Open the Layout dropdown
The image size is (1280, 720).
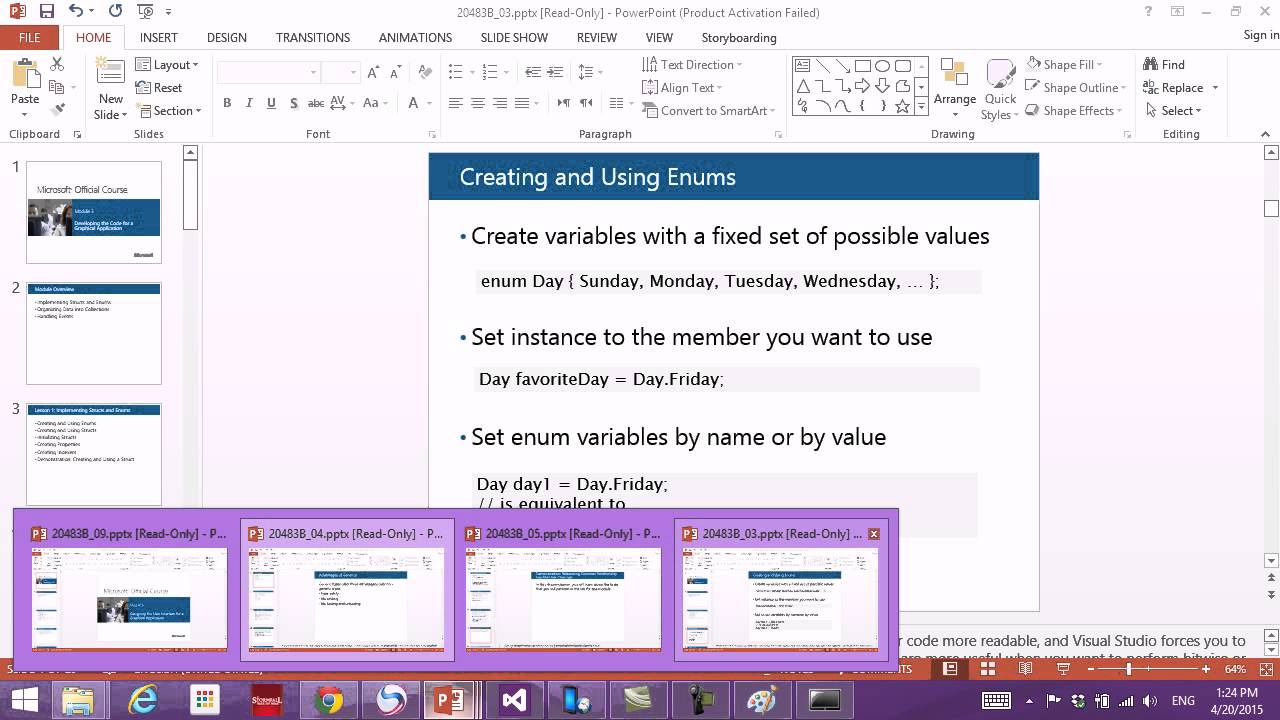click(167, 64)
